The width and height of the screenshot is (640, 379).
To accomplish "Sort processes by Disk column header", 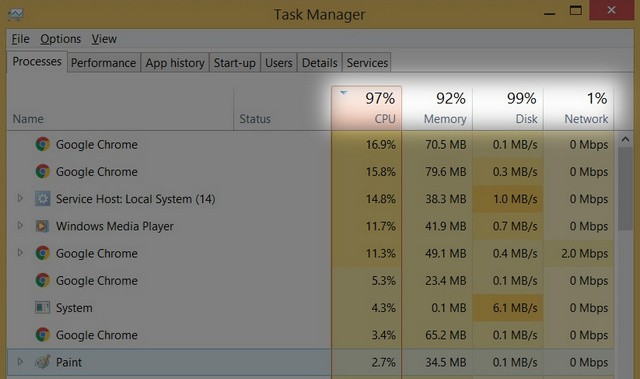I will [508, 108].
